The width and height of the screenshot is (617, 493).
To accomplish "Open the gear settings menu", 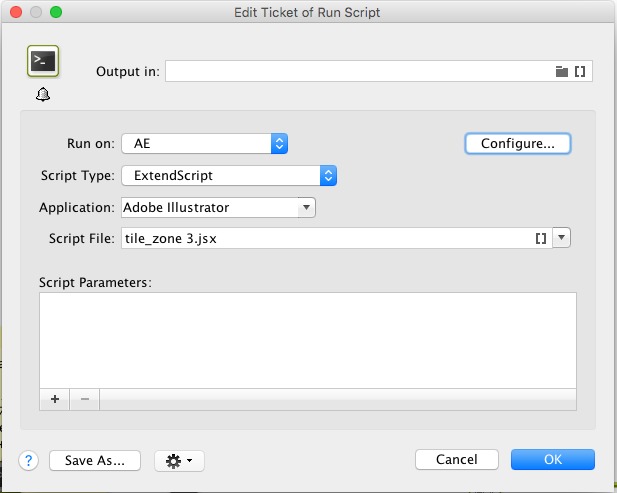I will [x=180, y=460].
